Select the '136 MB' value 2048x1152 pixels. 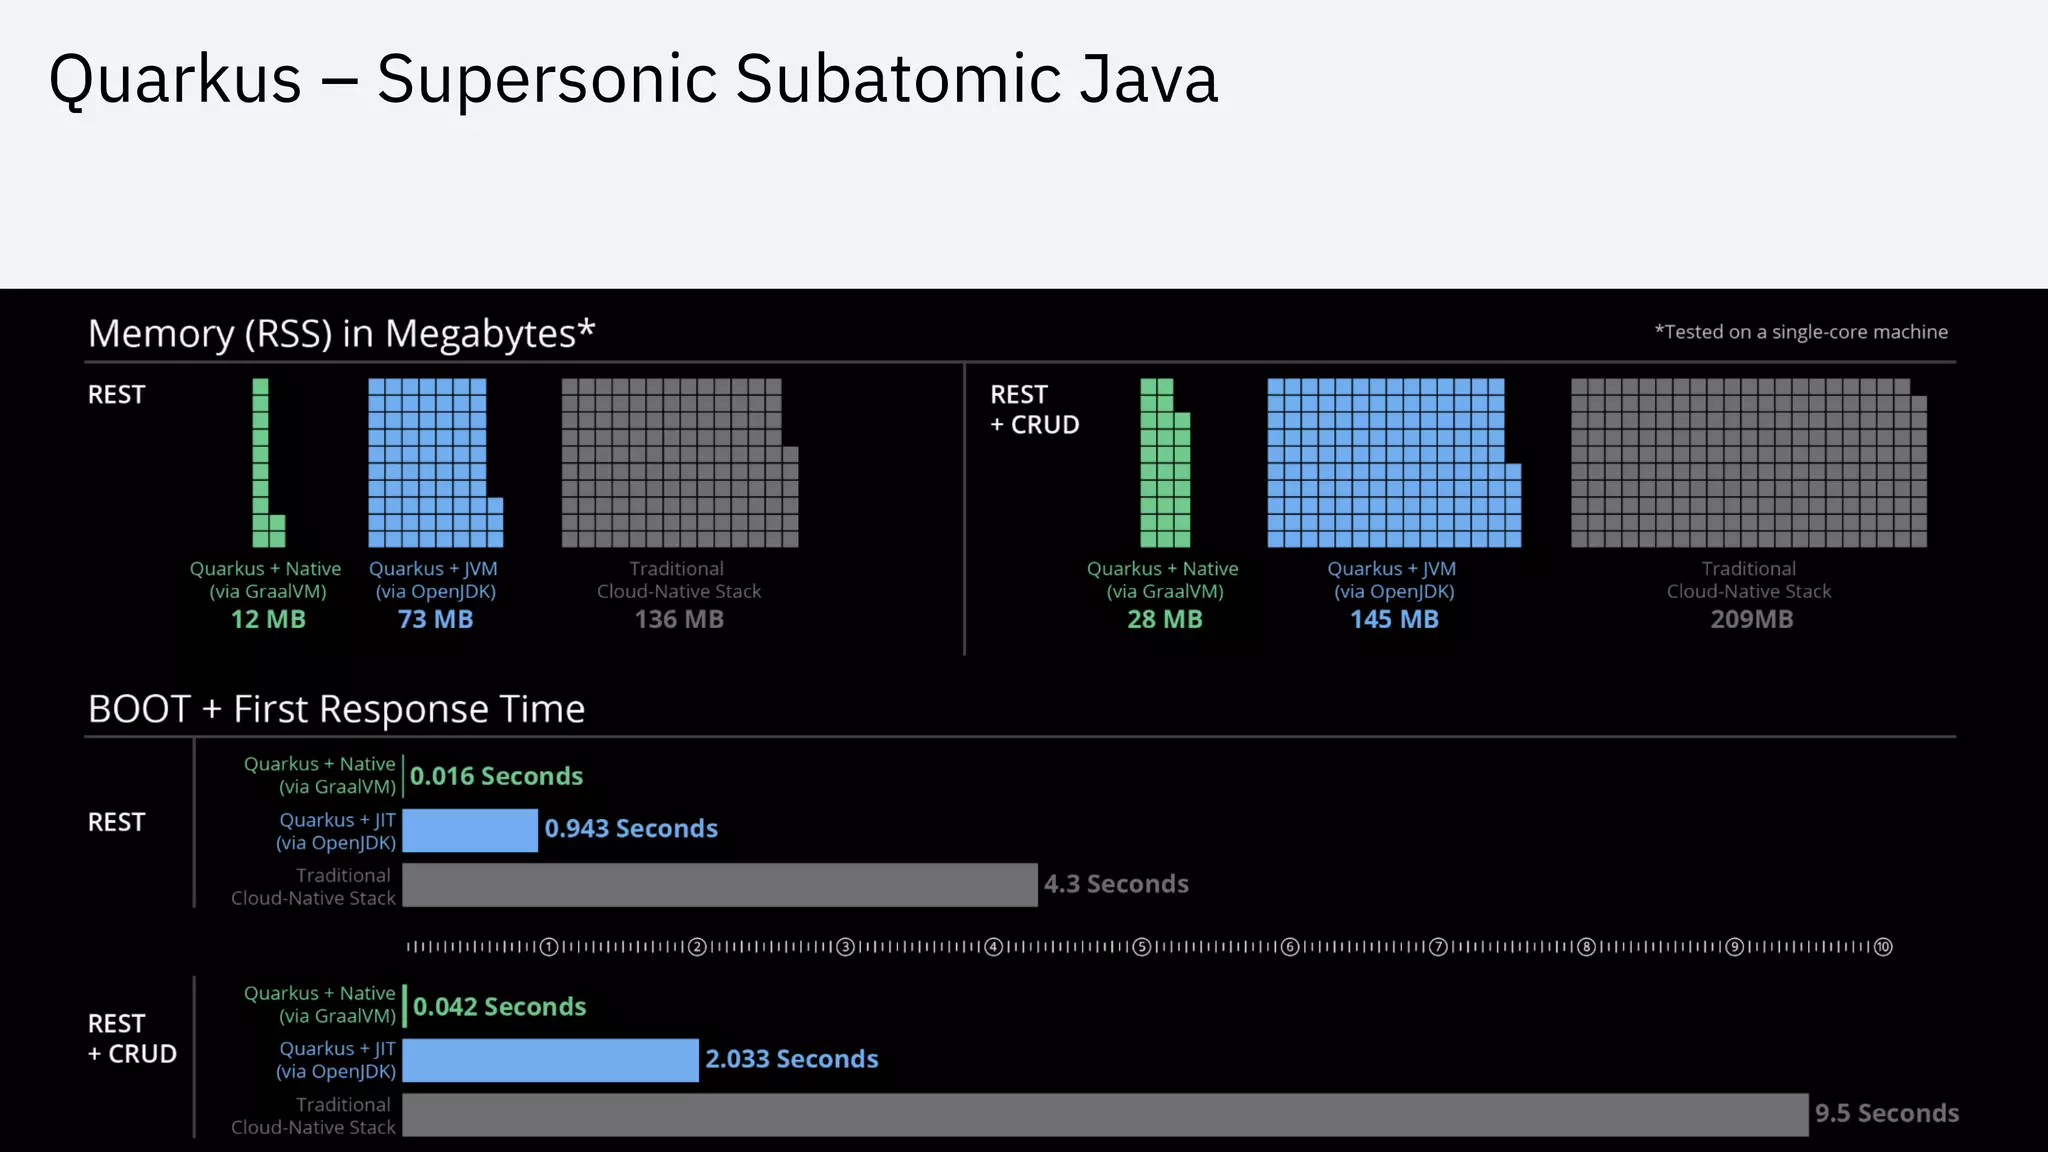point(679,620)
